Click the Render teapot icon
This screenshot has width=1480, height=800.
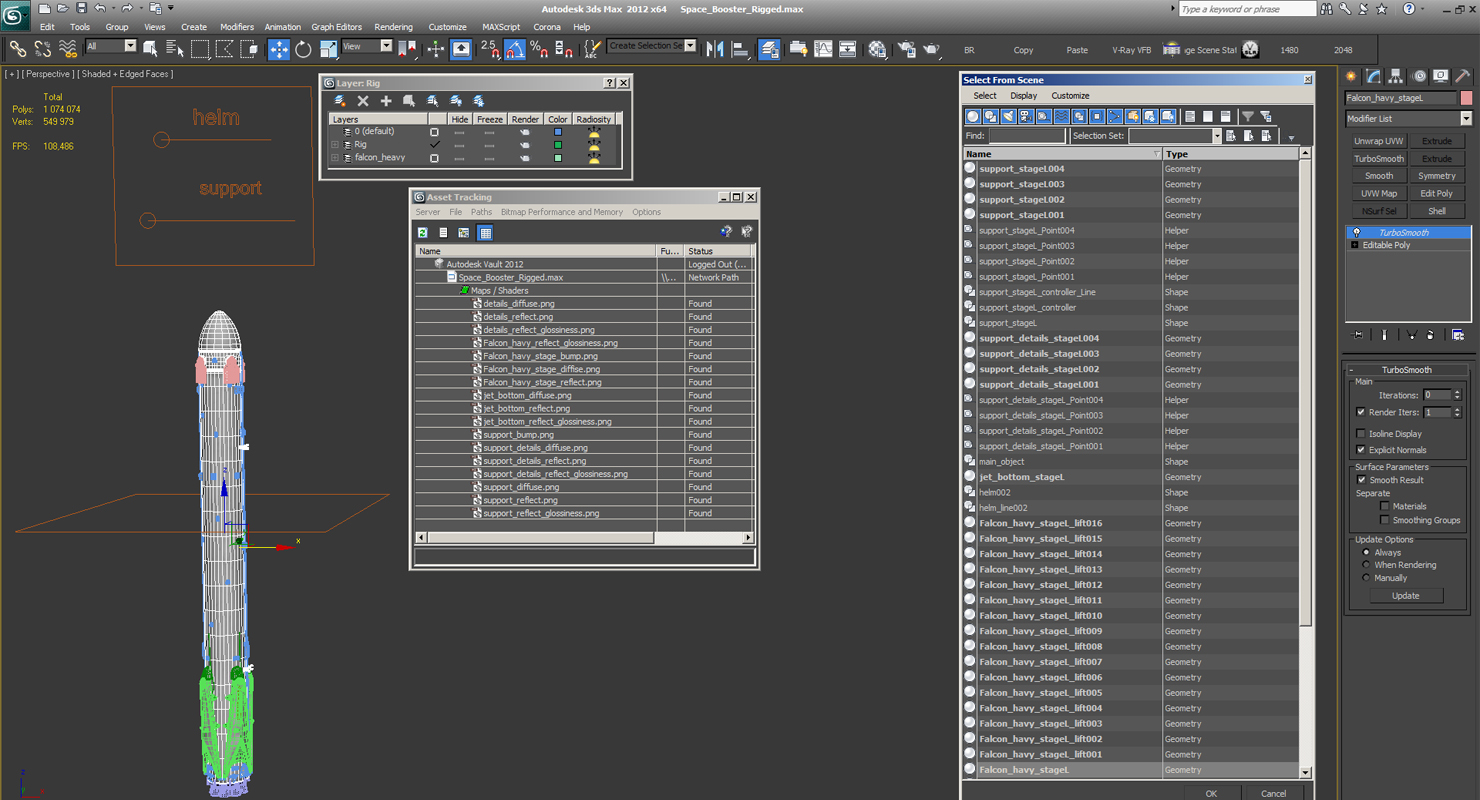931,49
